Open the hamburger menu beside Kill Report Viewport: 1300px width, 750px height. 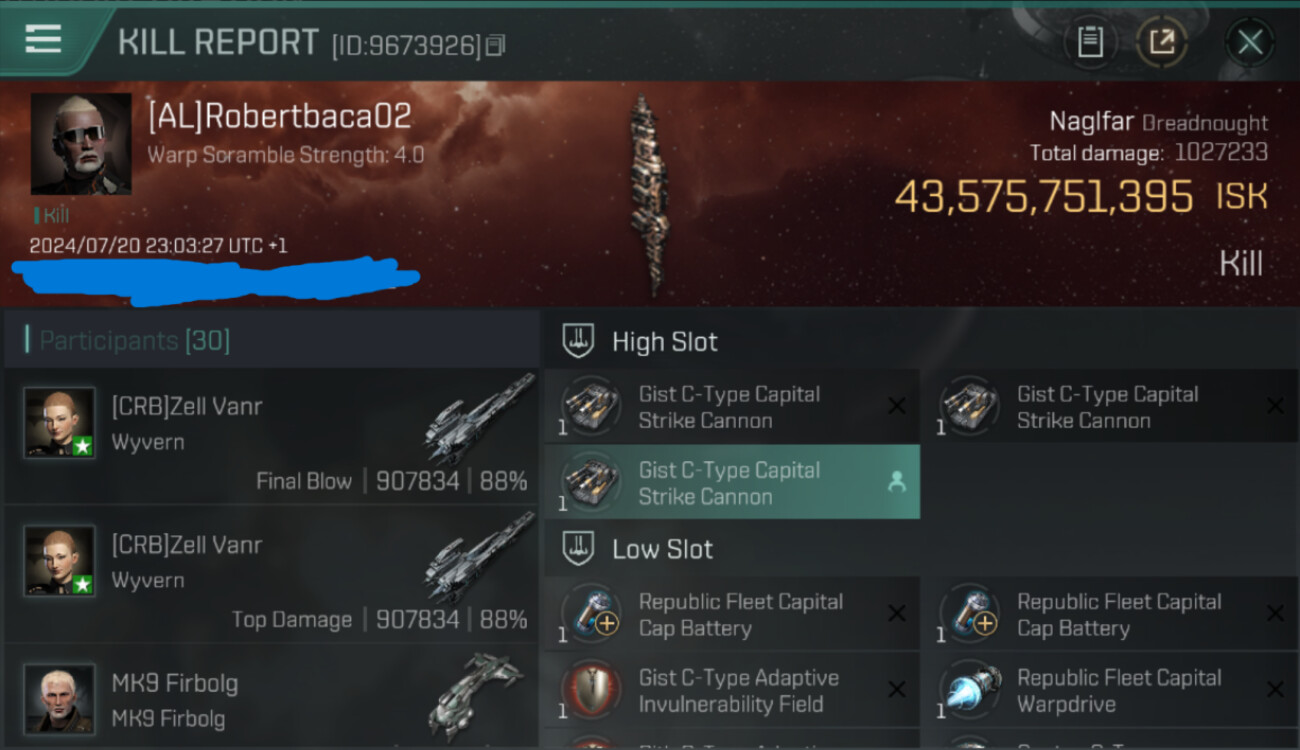tap(43, 40)
